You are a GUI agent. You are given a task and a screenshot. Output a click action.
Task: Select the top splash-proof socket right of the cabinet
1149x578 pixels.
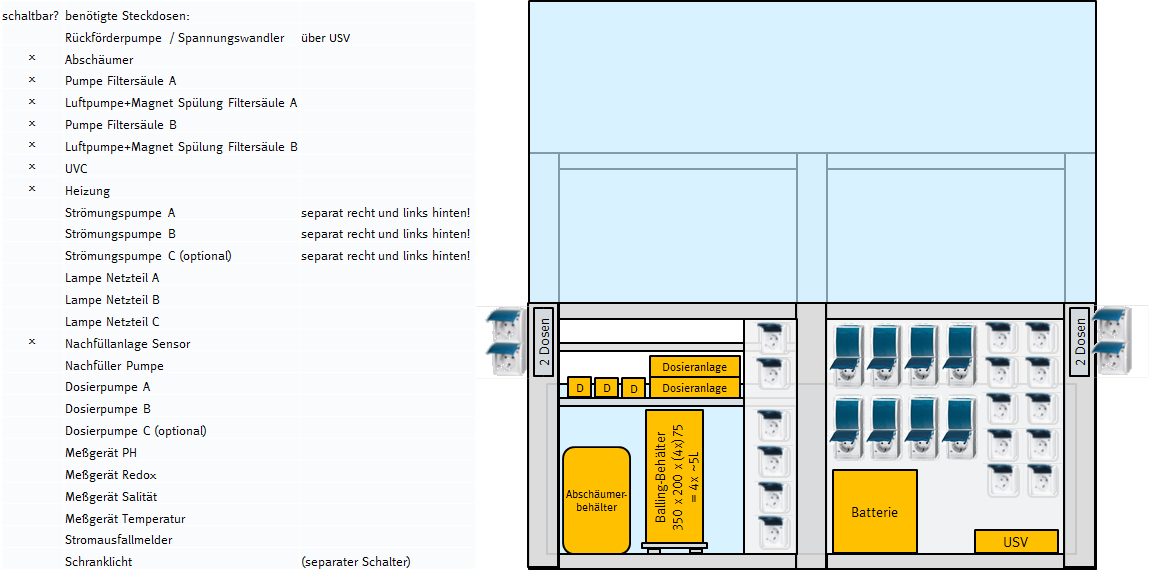1111,325
